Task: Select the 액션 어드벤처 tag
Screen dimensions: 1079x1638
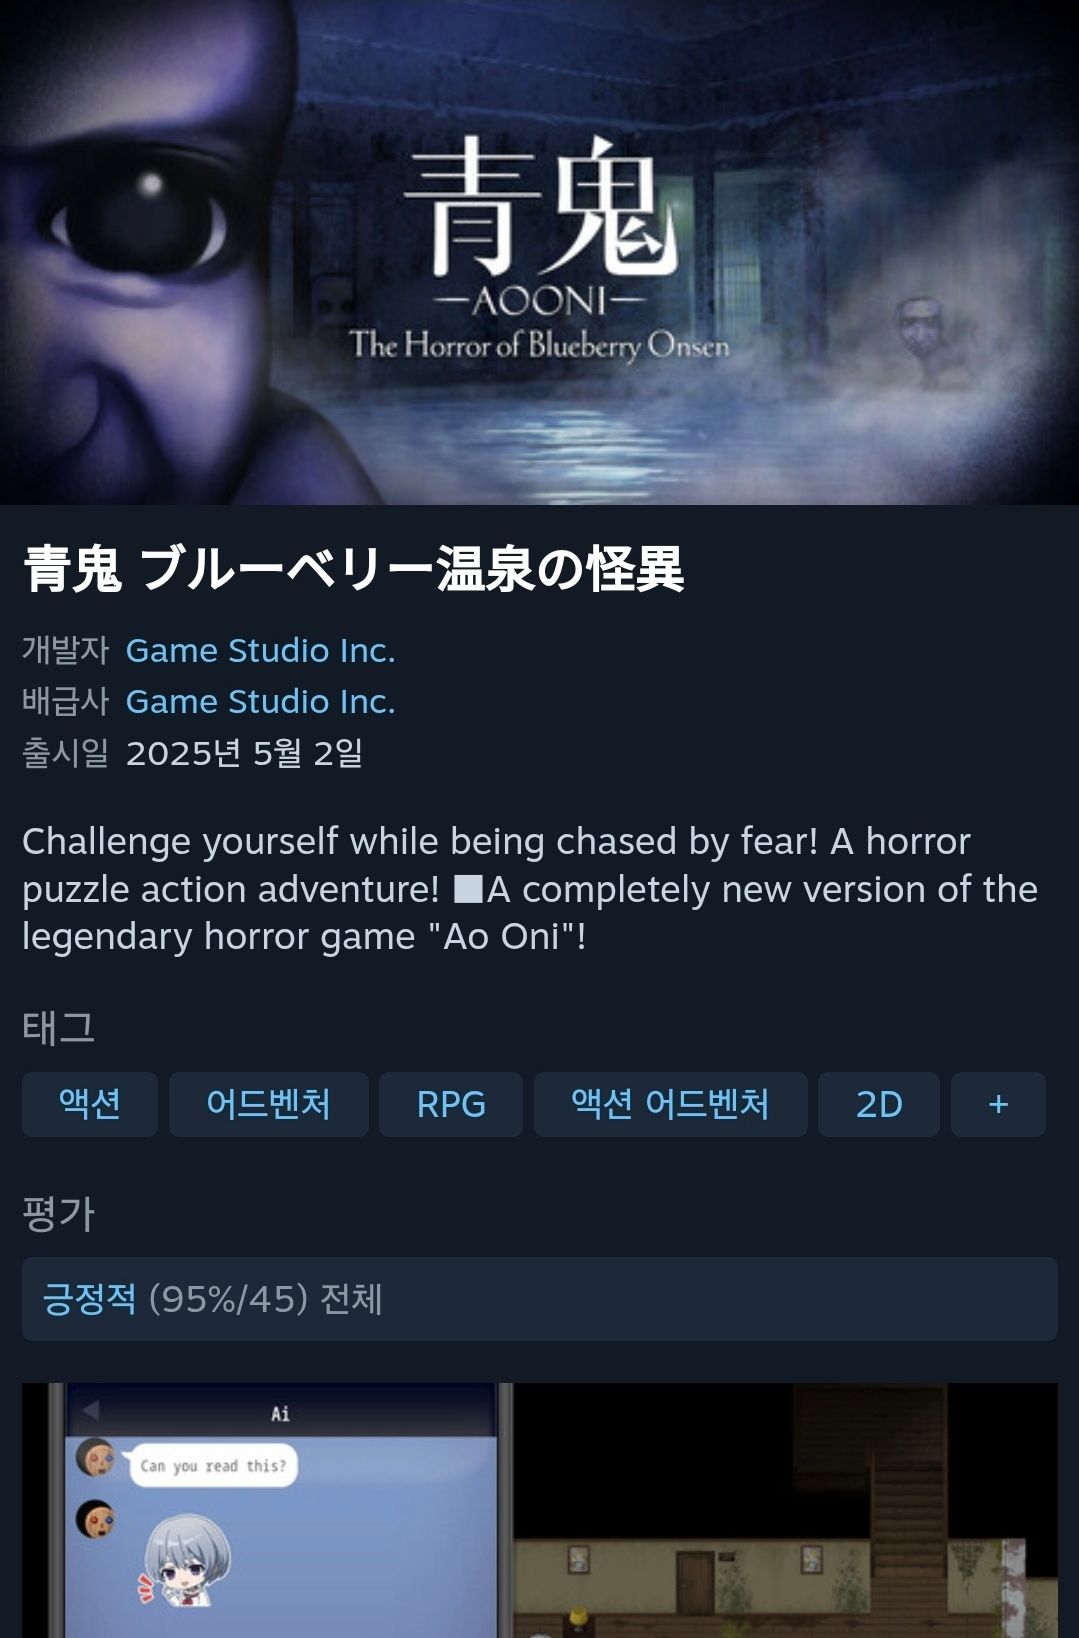Action: tap(670, 1104)
